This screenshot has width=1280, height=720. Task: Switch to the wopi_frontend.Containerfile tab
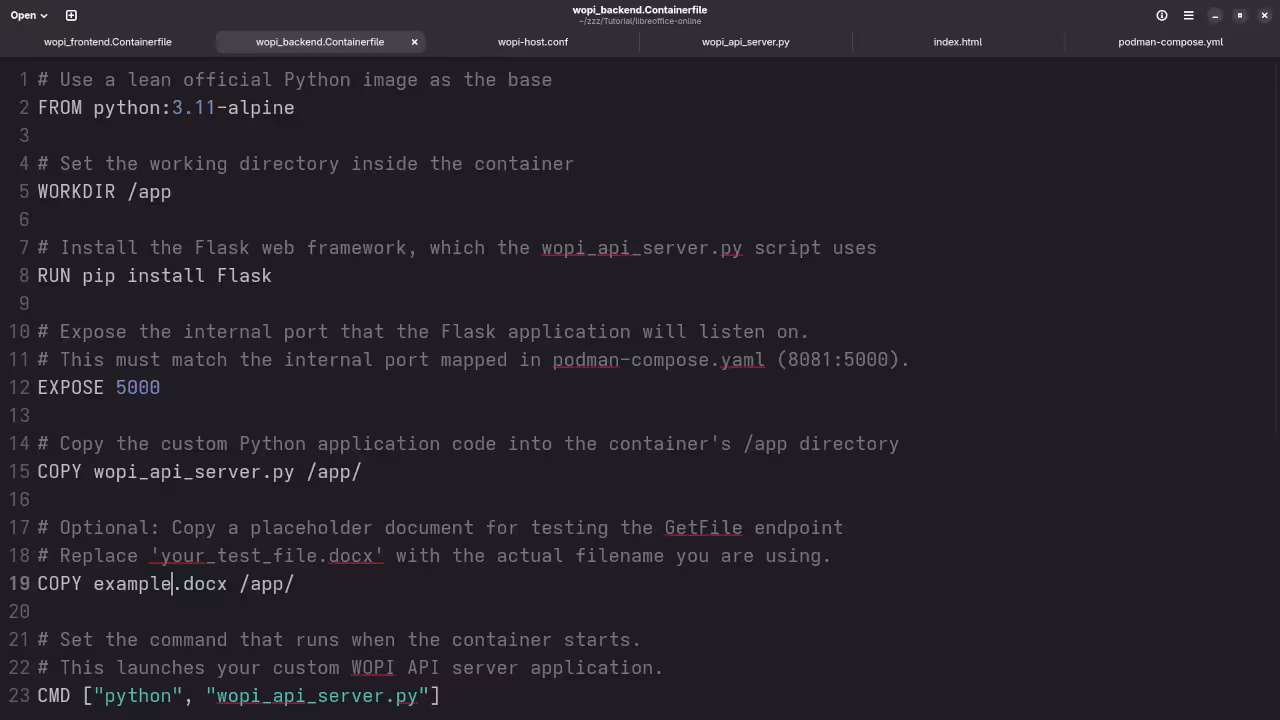tap(108, 42)
